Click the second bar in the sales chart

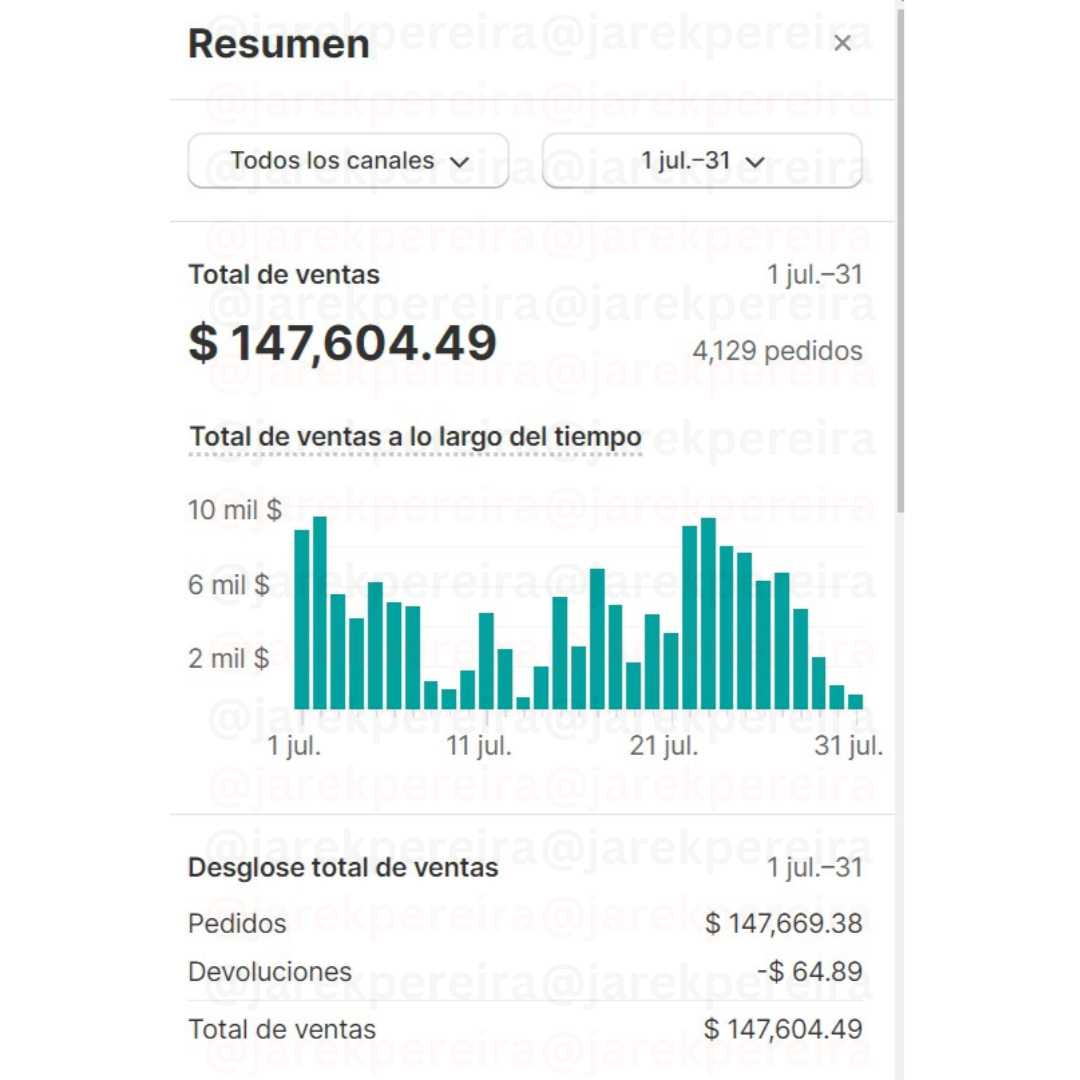click(x=320, y=612)
